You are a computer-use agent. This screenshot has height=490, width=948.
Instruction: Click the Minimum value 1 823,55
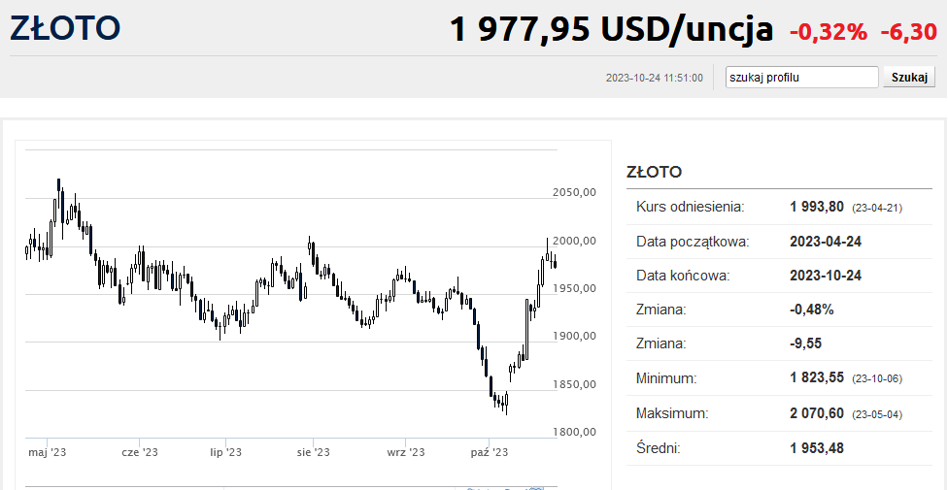pos(817,378)
